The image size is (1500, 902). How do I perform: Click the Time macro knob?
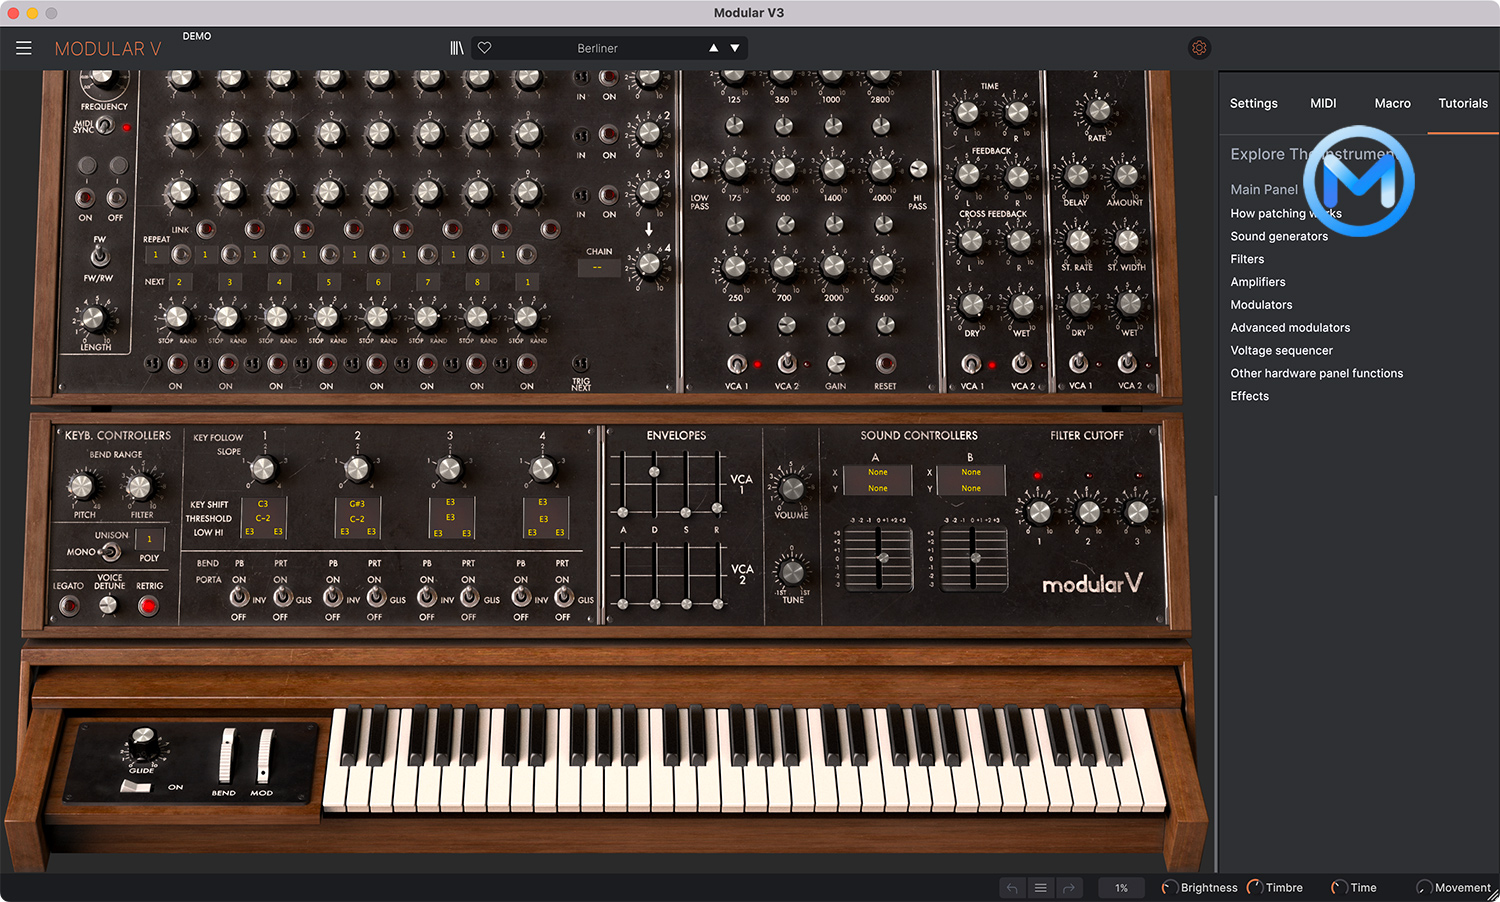1339,888
